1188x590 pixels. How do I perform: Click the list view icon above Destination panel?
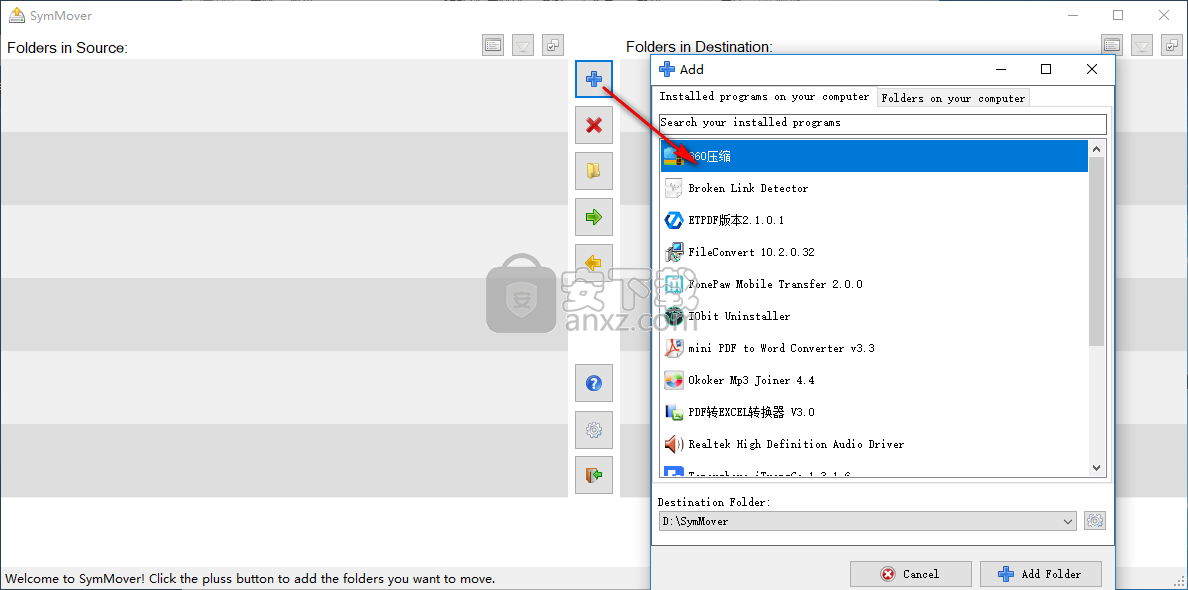click(x=1112, y=45)
